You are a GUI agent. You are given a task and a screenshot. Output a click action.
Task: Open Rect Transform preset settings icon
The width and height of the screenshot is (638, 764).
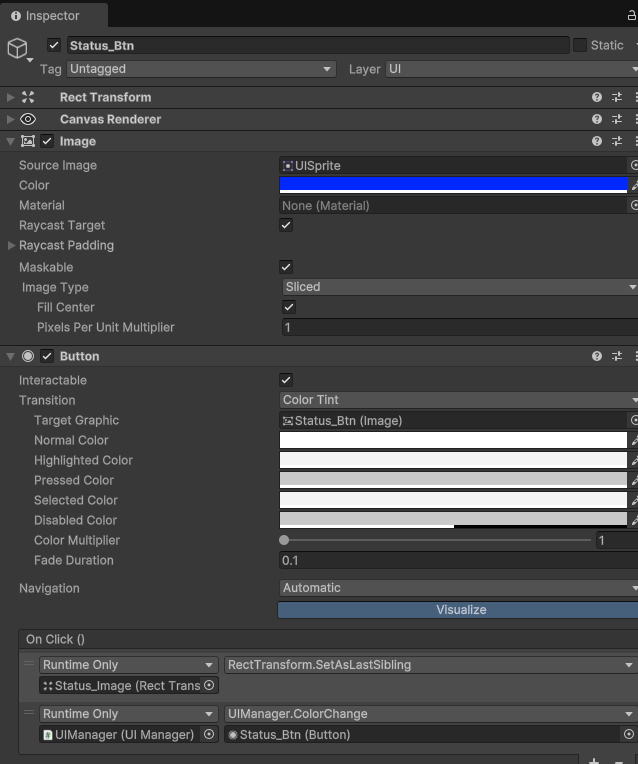[617, 97]
